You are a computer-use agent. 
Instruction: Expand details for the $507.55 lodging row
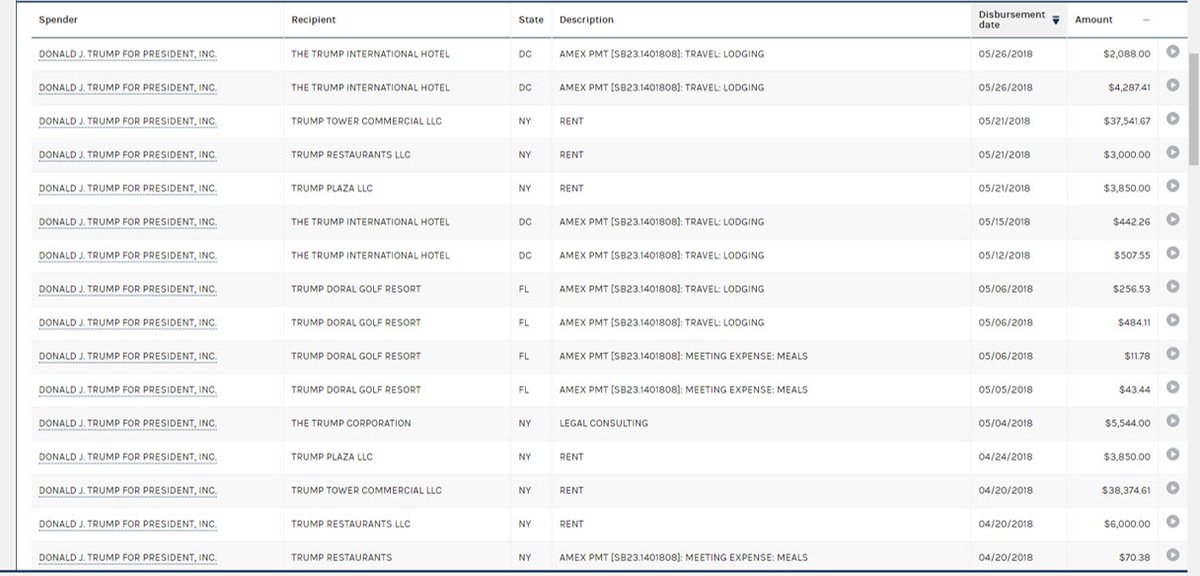click(x=1173, y=254)
